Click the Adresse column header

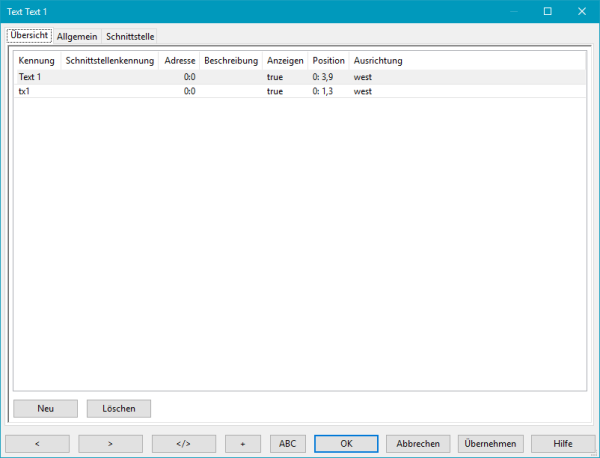(179, 61)
